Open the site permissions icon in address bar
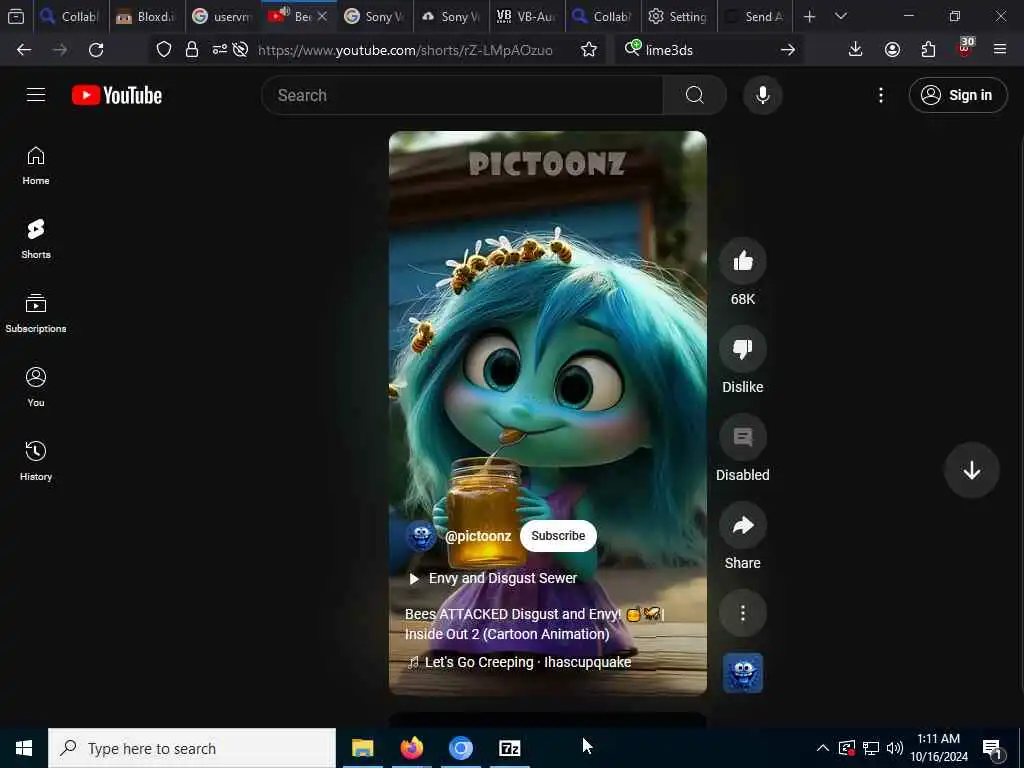This screenshot has width=1024, height=768. pos(219,50)
